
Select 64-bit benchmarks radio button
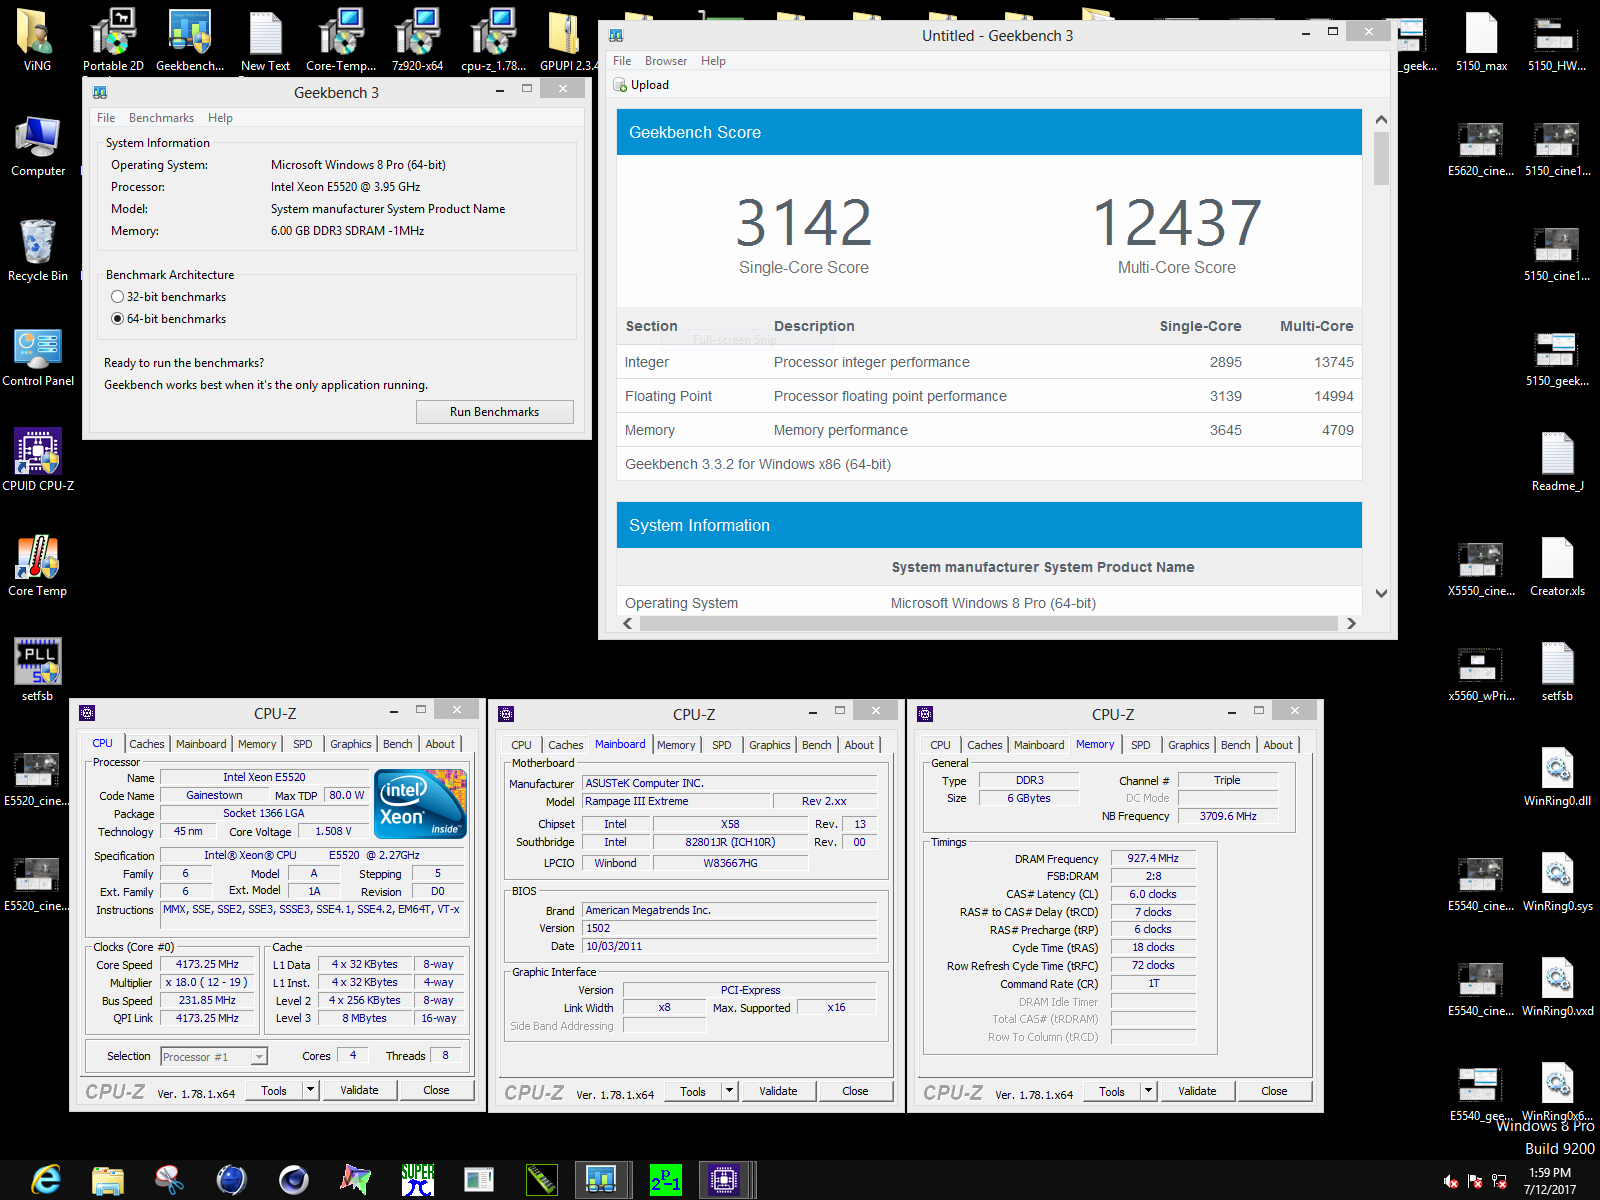pyautogui.click(x=118, y=319)
